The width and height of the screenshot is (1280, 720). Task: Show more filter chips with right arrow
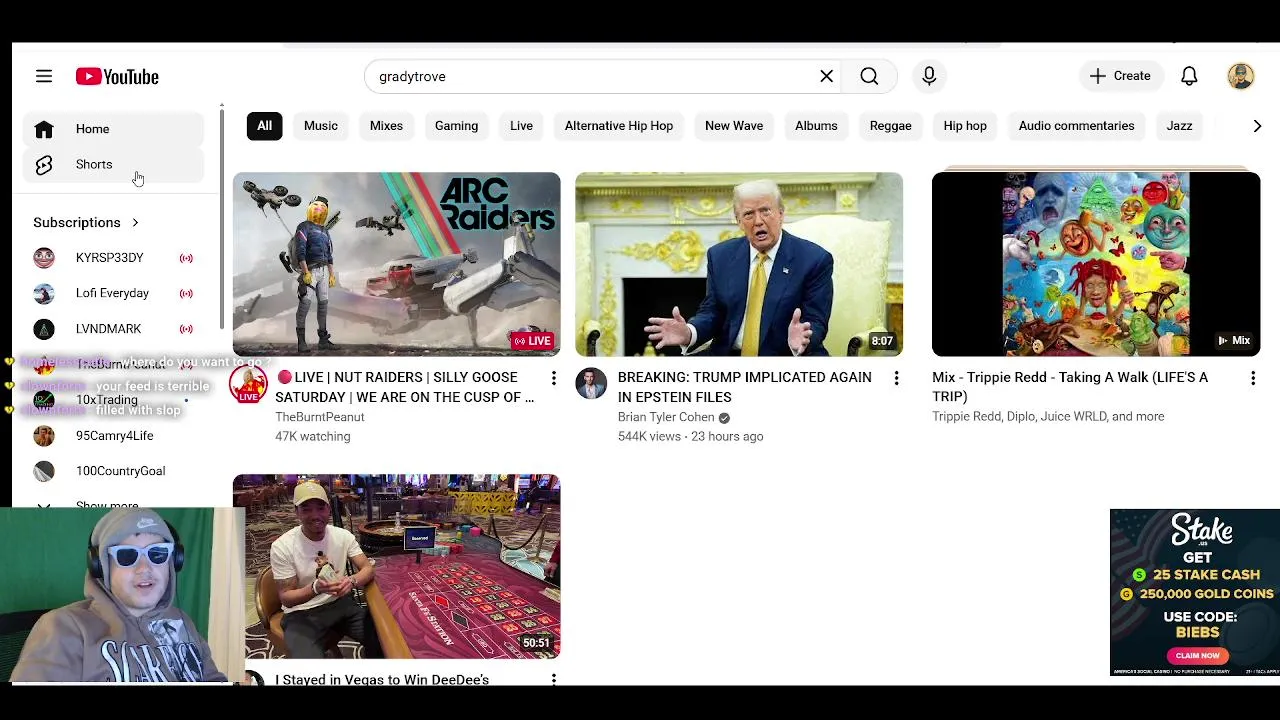tap(1257, 126)
